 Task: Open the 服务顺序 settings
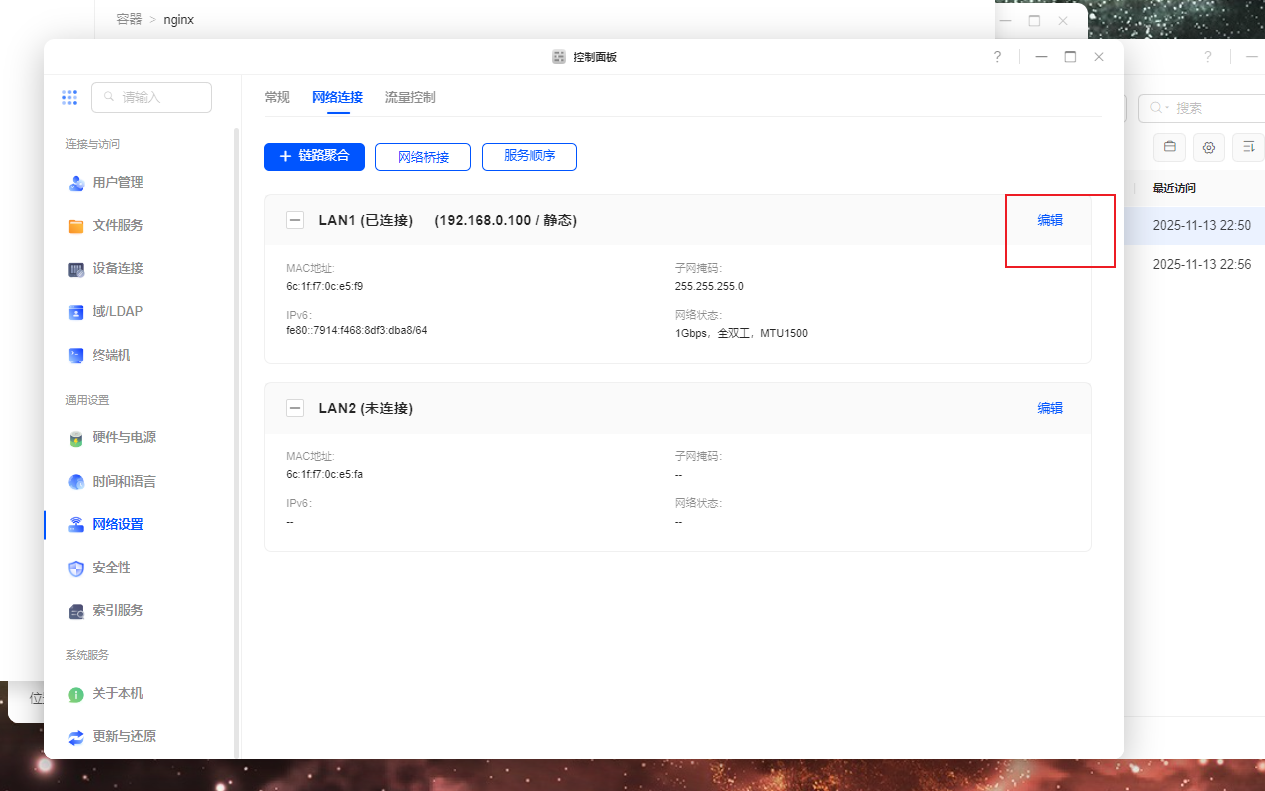tap(529, 156)
